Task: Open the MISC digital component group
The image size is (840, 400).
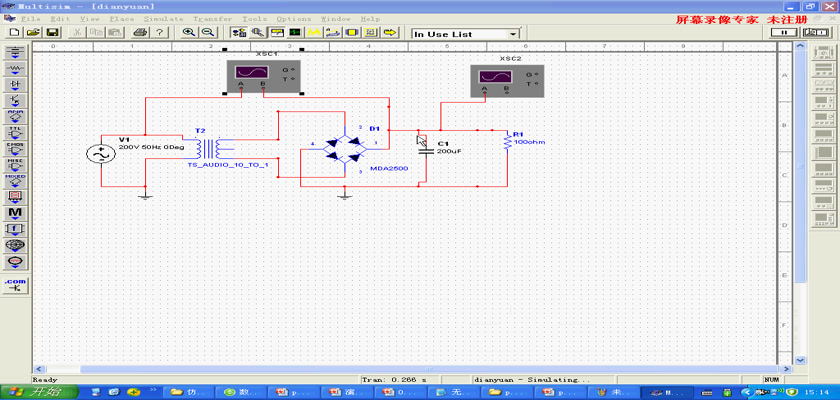Action: (x=15, y=165)
